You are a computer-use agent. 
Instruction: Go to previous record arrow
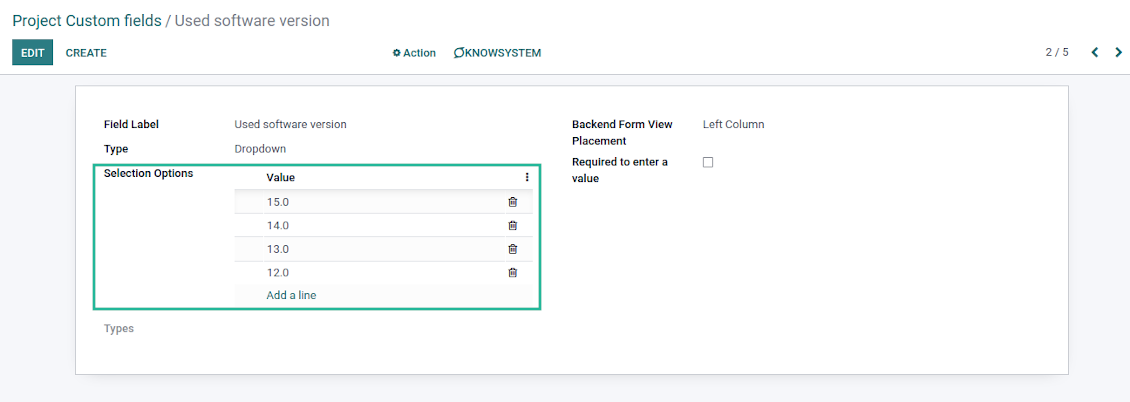click(1095, 53)
